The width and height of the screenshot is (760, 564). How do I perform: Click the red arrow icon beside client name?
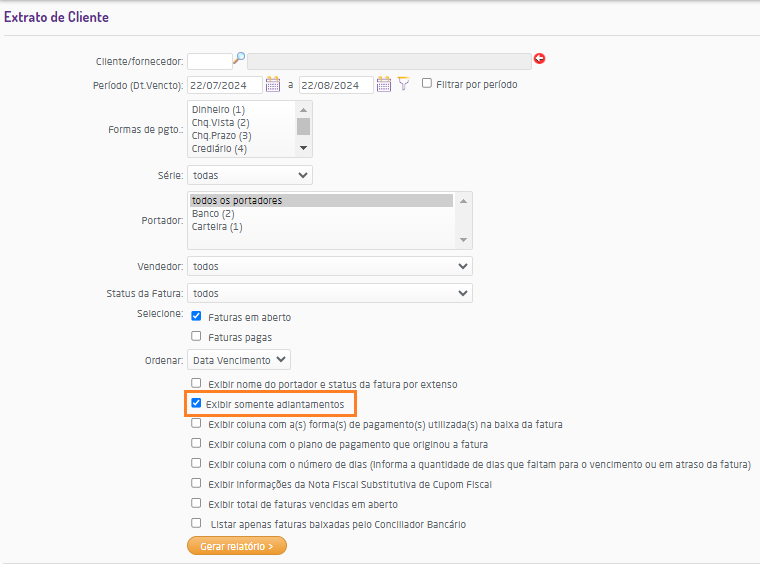(x=540, y=59)
